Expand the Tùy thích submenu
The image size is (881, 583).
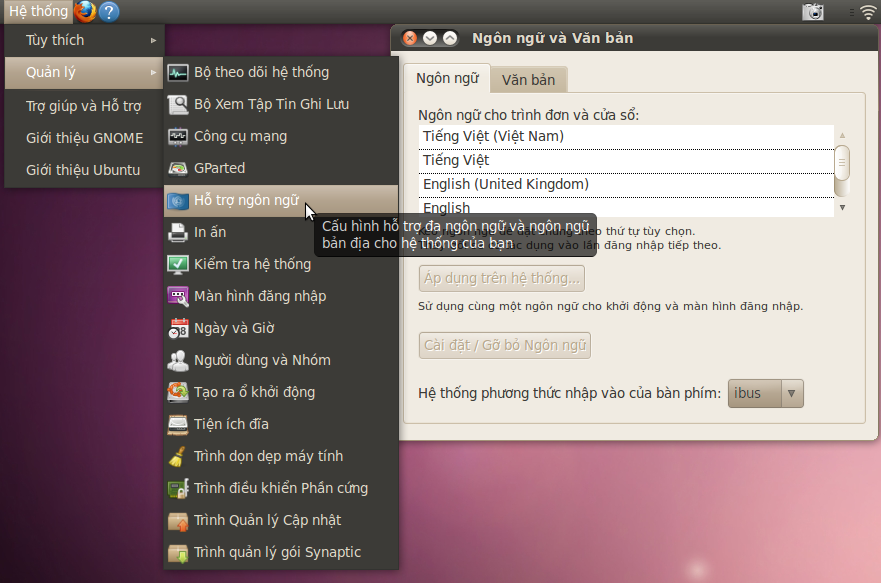84,40
